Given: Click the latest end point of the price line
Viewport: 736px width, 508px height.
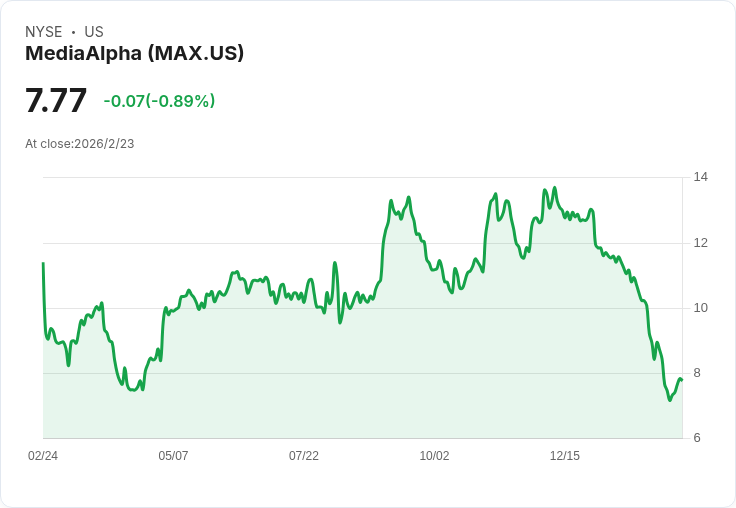Looking at the screenshot, I should pos(681,379).
